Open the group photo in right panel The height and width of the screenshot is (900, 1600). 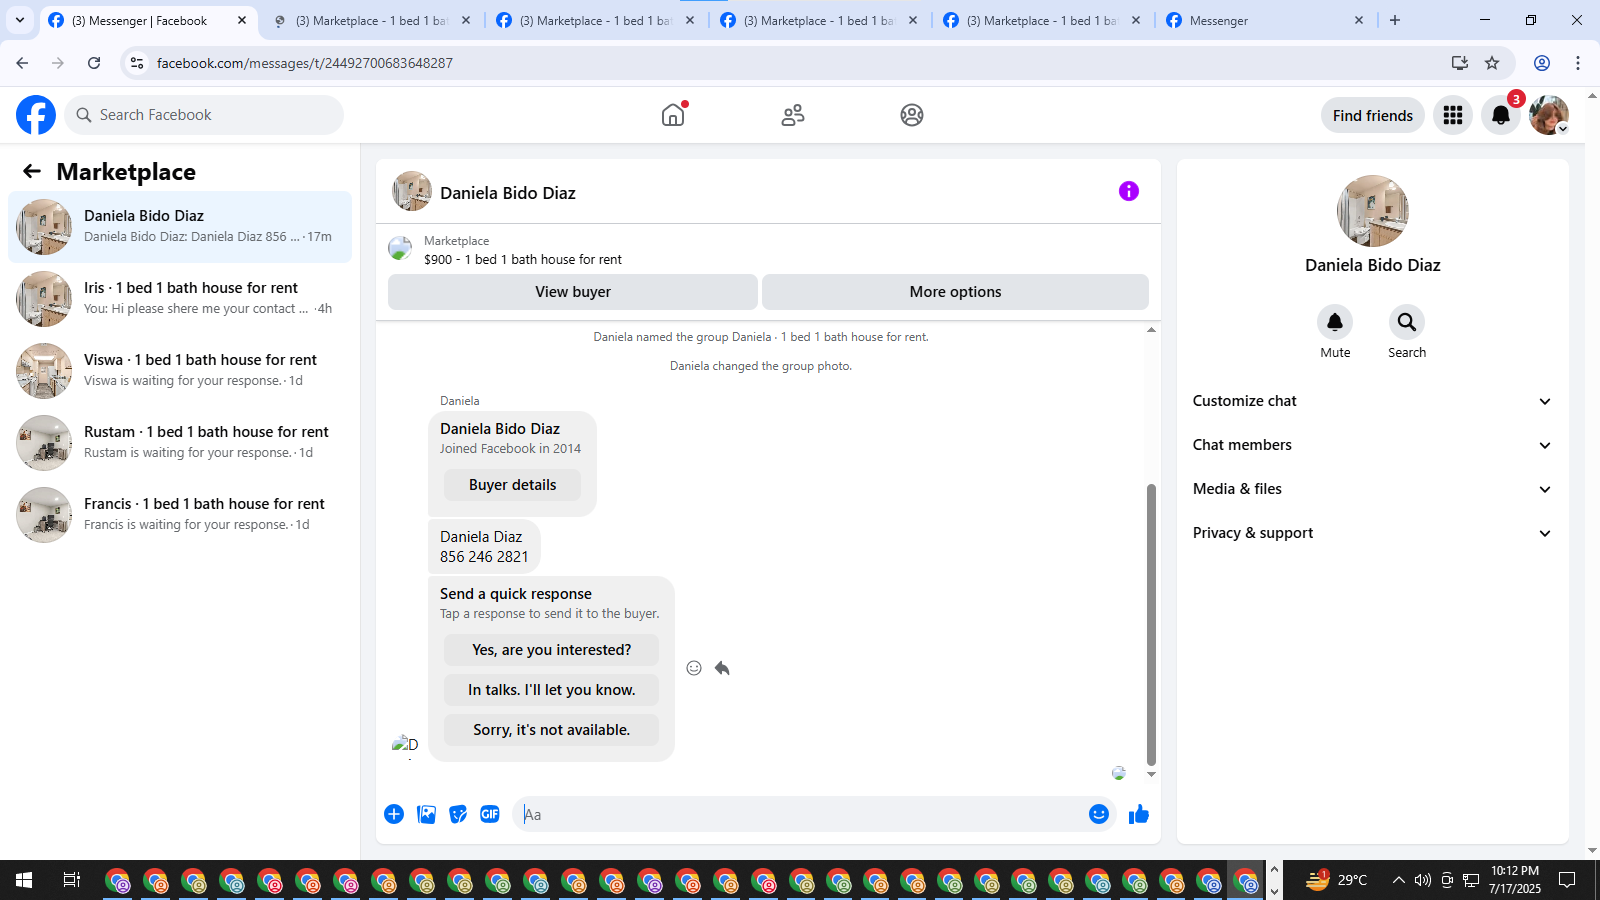[1373, 211]
